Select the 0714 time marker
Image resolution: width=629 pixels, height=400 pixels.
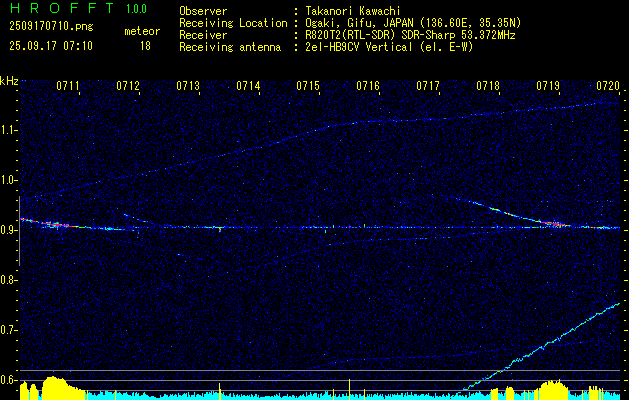[248, 87]
